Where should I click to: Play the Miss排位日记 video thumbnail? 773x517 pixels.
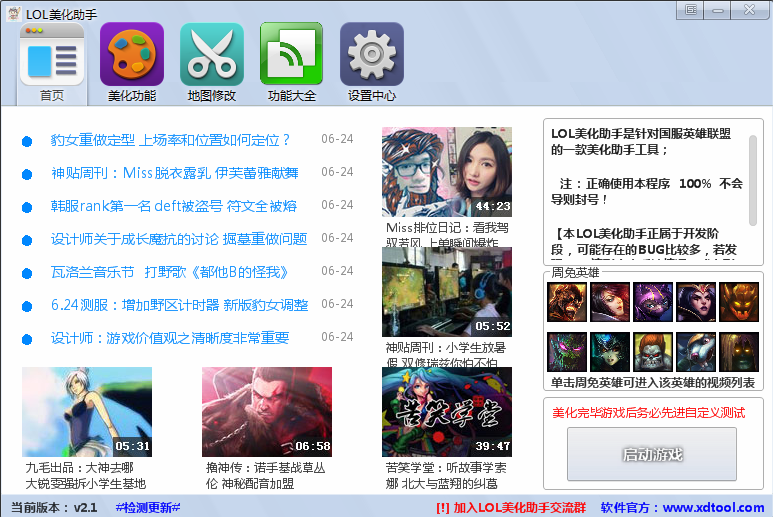(447, 172)
